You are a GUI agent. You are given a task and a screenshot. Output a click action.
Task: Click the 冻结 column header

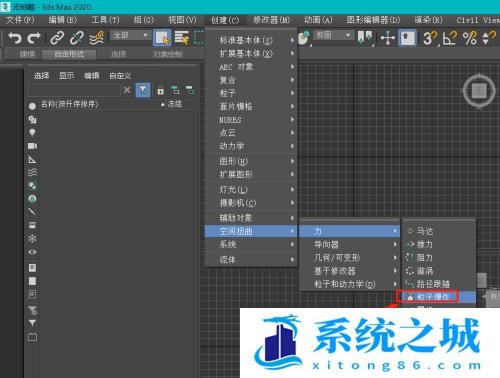tap(174, 104)
